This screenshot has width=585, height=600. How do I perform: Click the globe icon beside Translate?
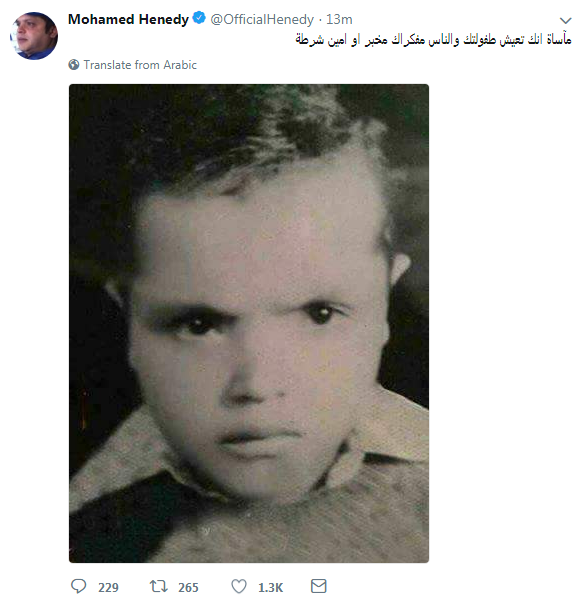click(x=73, y=65)
